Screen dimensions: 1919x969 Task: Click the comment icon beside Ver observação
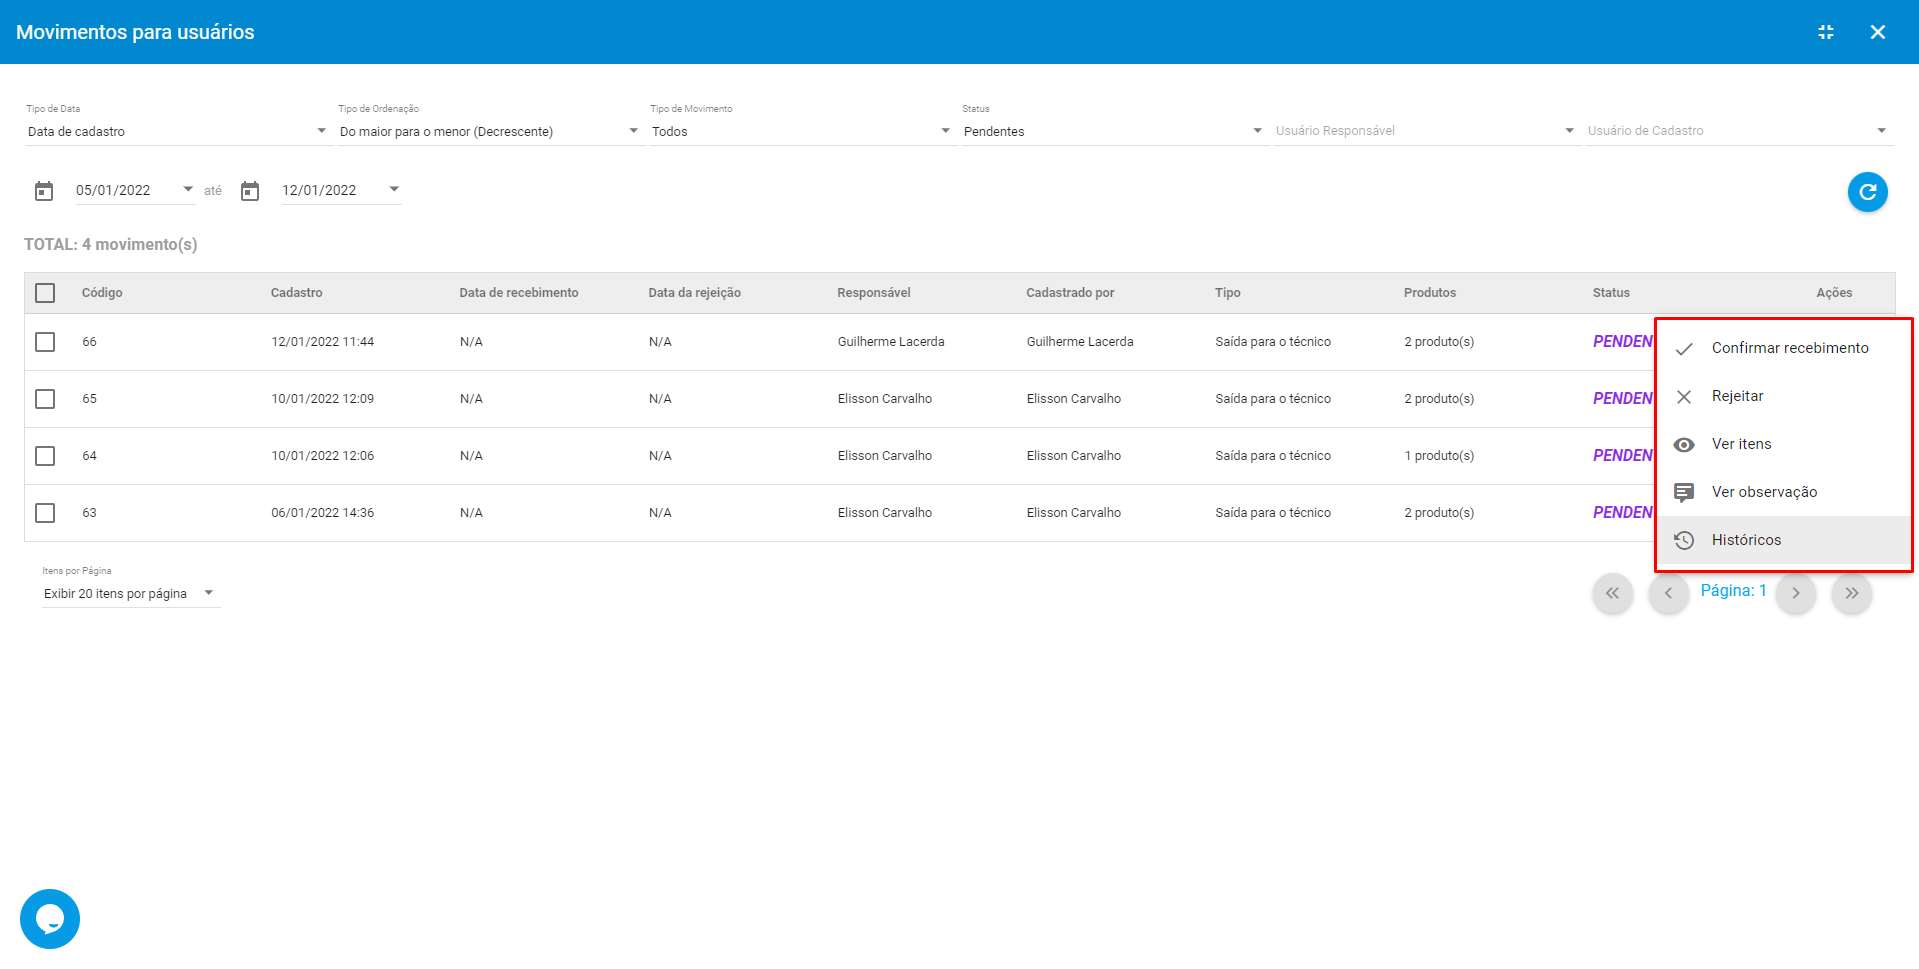(x=1684, y=492)
